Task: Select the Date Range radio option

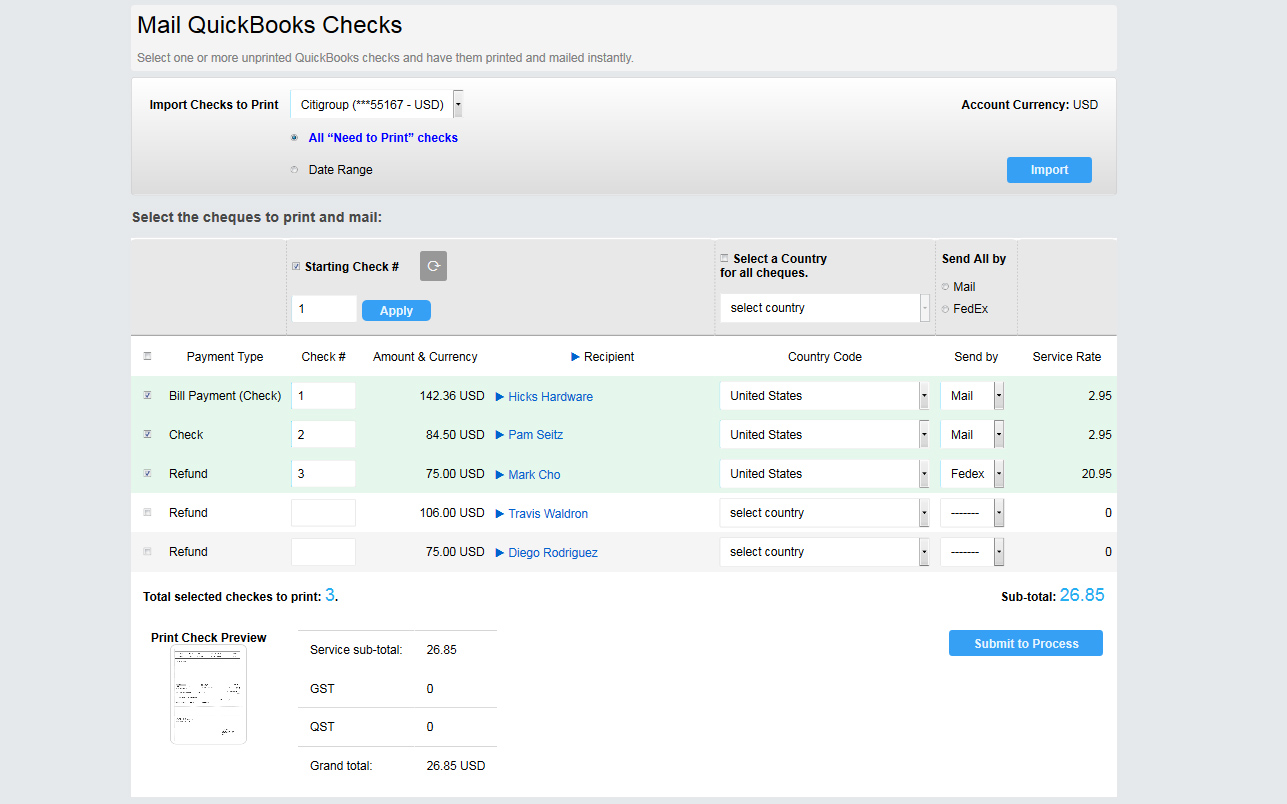Action: click(294, 170)
